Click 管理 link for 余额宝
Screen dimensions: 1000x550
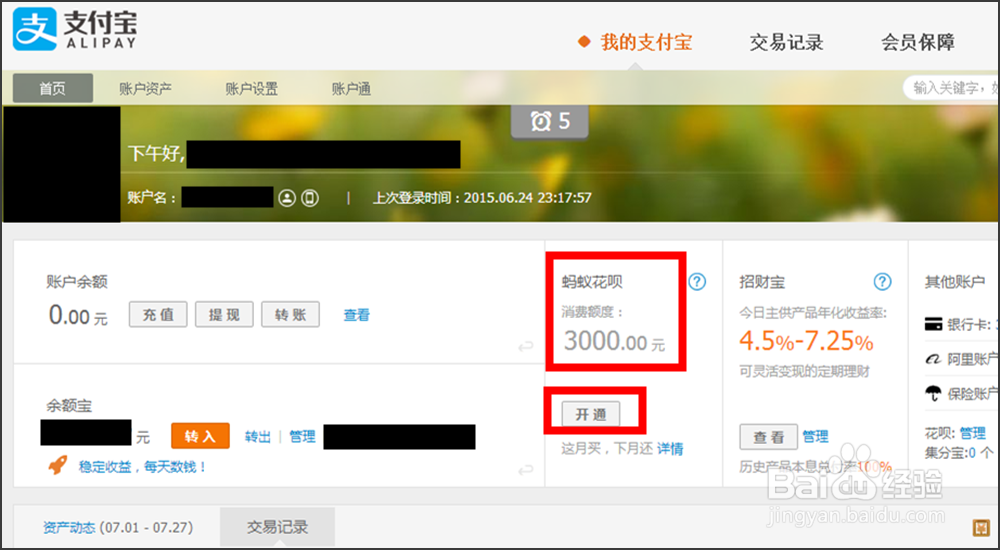(x=302, y=437)
